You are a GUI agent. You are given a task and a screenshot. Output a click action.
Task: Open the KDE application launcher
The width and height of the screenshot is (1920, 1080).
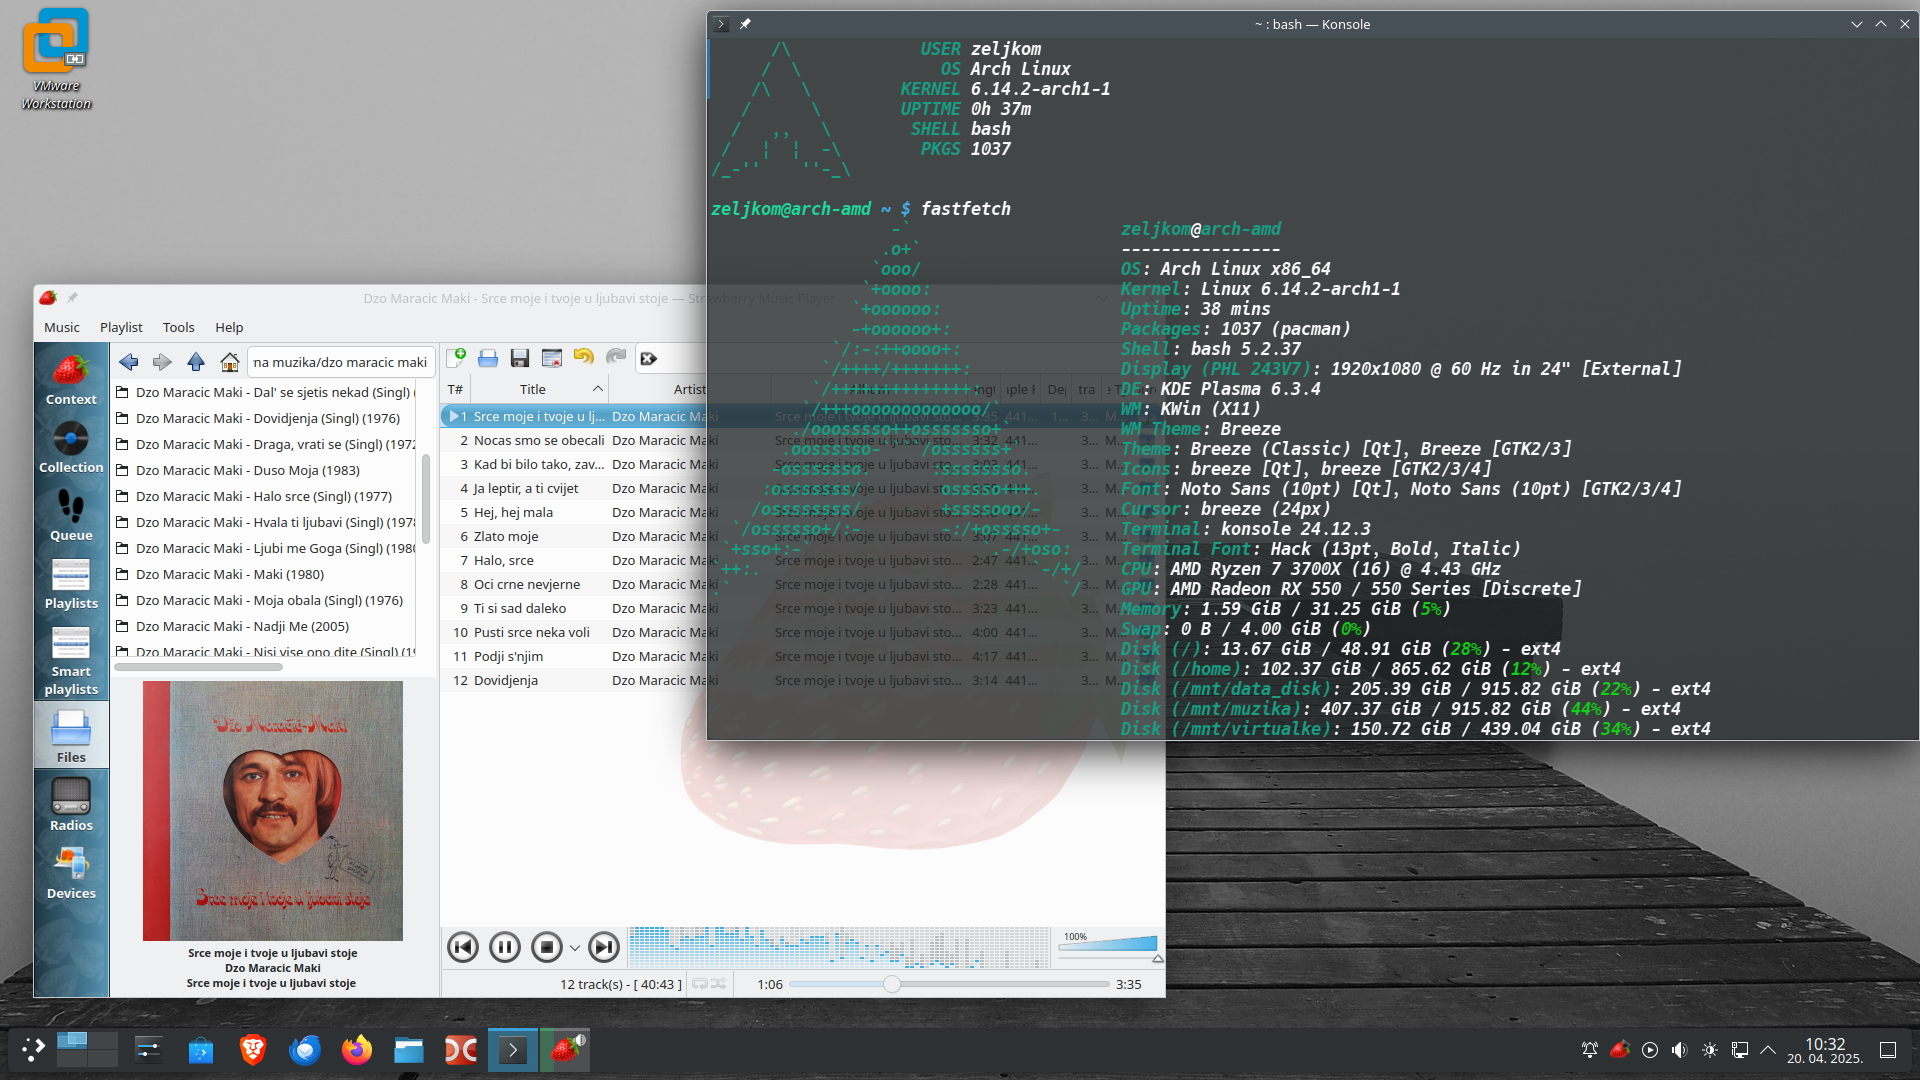(33, 1049)
